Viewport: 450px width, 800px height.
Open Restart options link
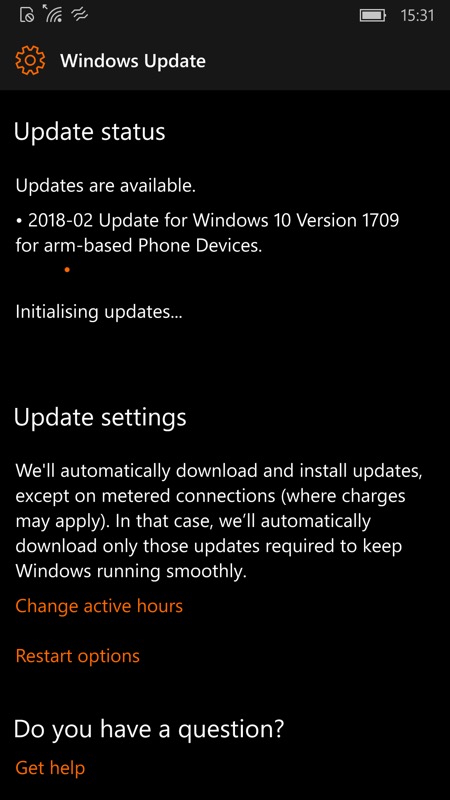click(78, 656)
